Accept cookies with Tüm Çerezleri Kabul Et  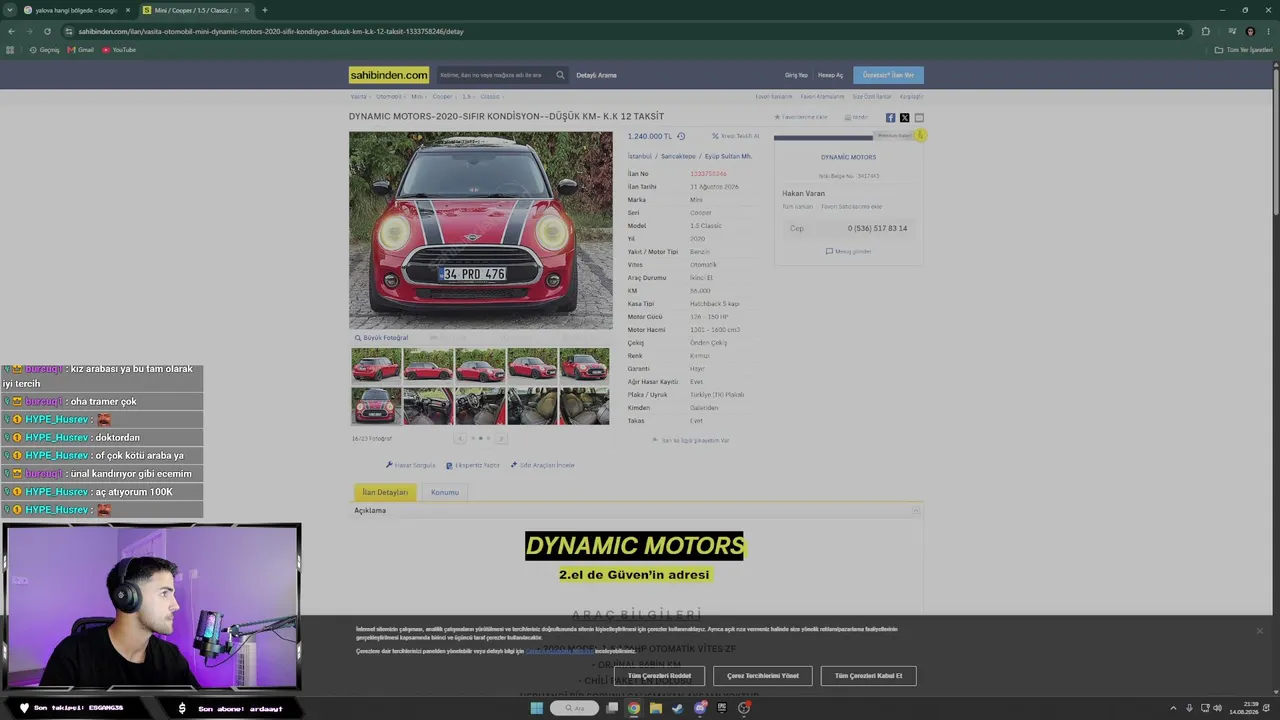[x=868, y=676]
